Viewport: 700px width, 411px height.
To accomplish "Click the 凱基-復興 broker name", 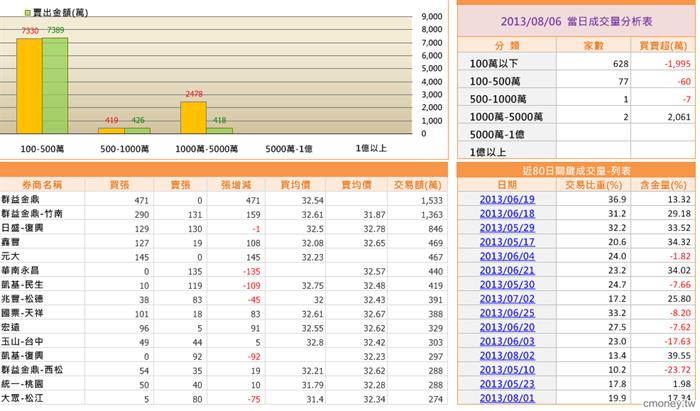I will pos(22,356).
